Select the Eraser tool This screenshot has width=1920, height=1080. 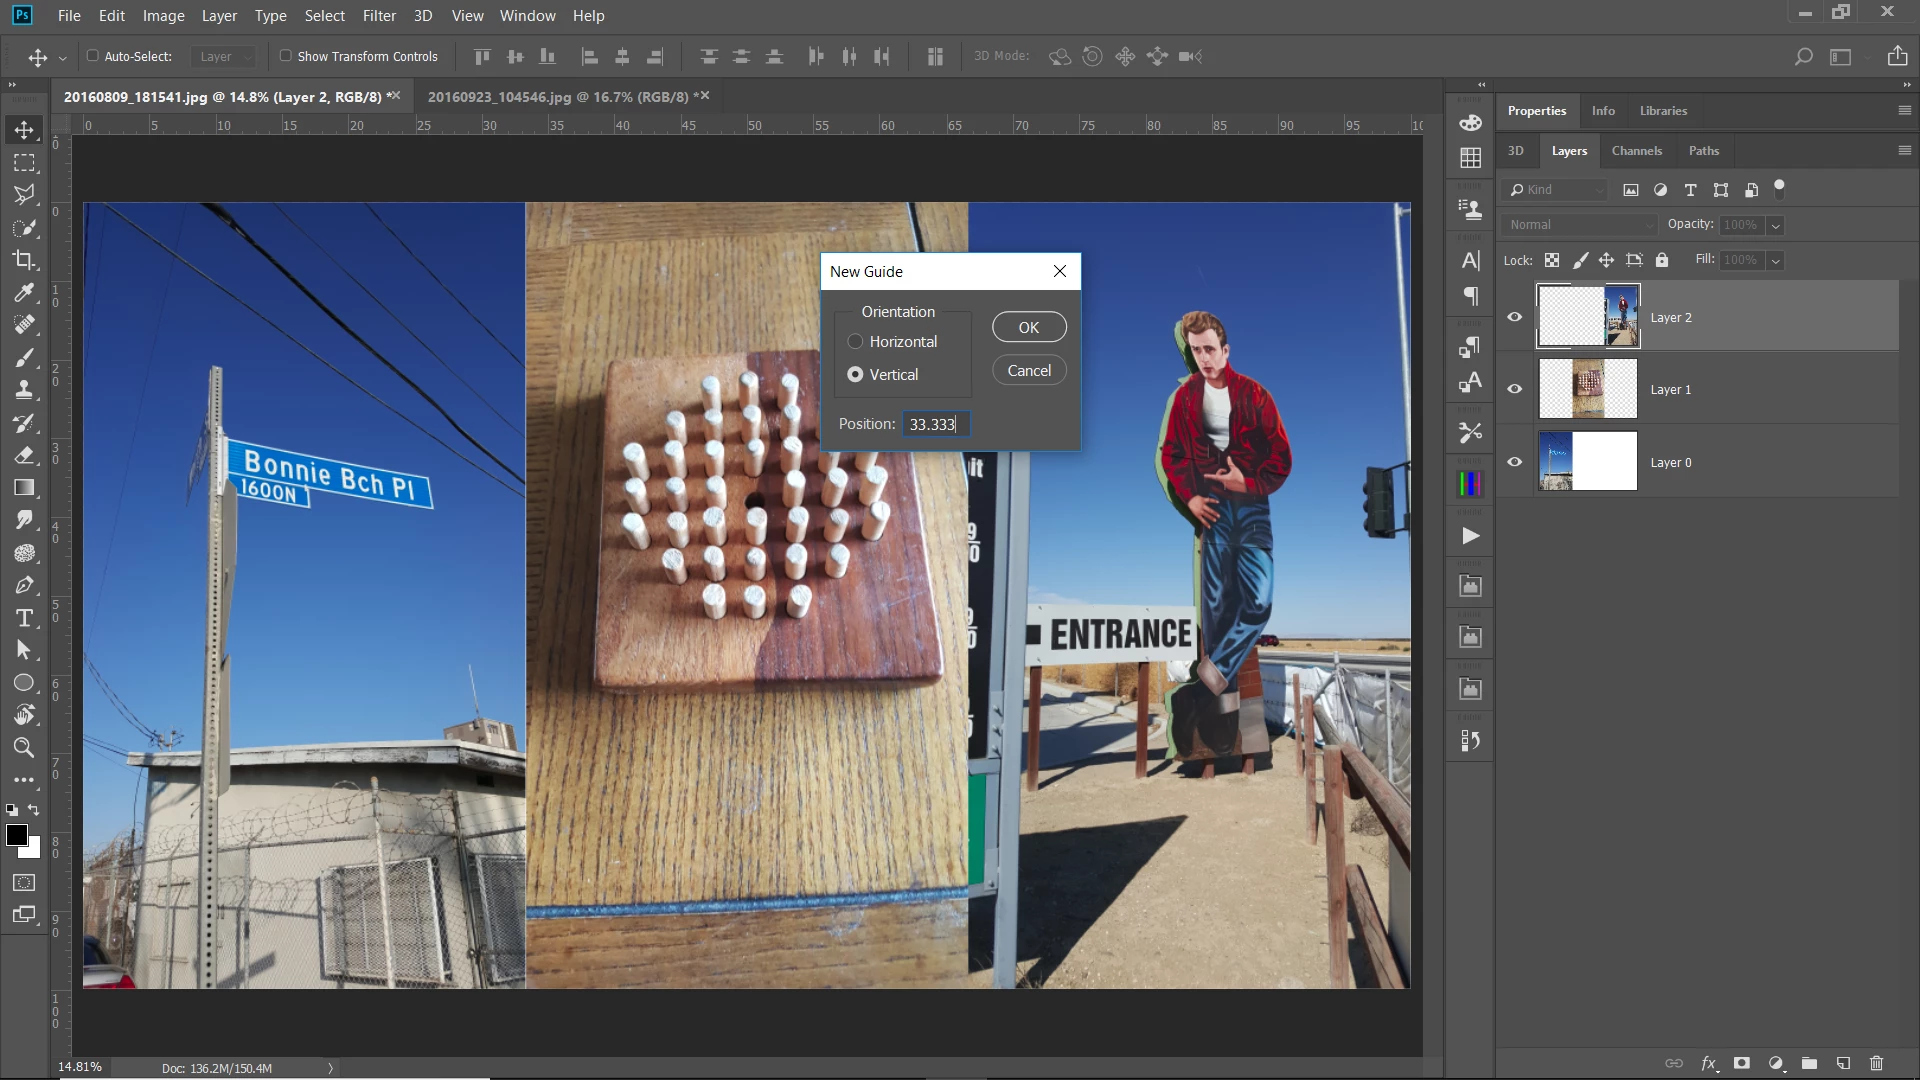(24, 455)
